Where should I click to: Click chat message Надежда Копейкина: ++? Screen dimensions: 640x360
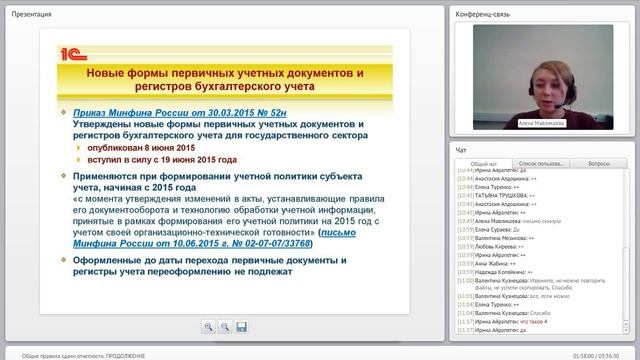pyautogui.click(x=495, y=272)
